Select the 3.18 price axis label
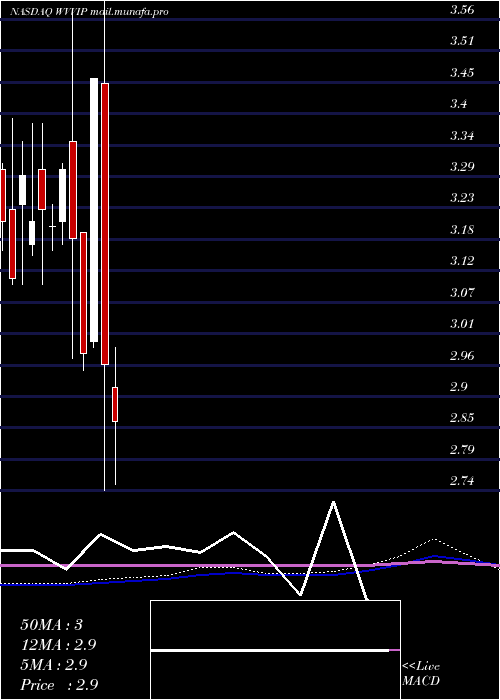The height and width of the screenshot is (700, 500). tap(462, 229)
